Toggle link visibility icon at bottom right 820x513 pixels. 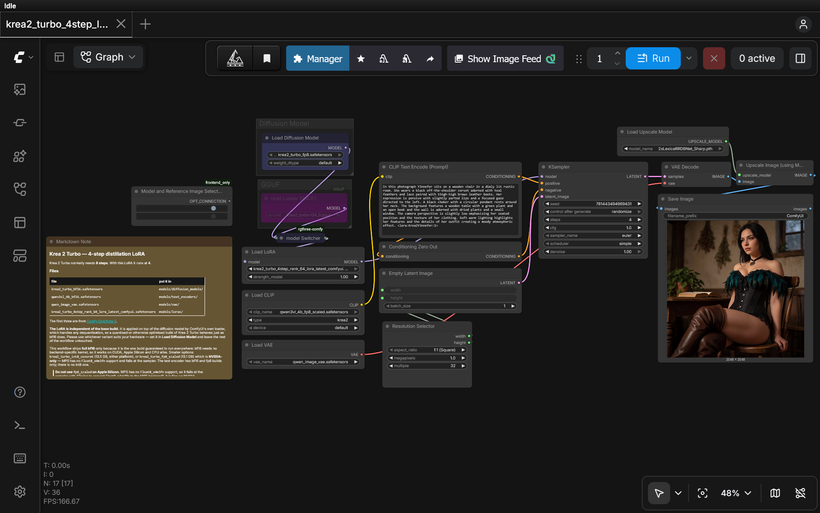click(800, 493)
